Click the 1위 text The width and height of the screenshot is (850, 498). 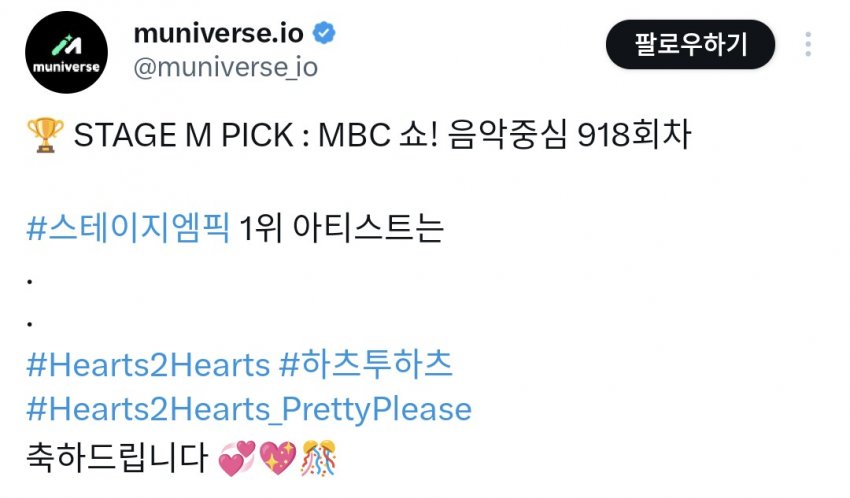tap(260, 228)
